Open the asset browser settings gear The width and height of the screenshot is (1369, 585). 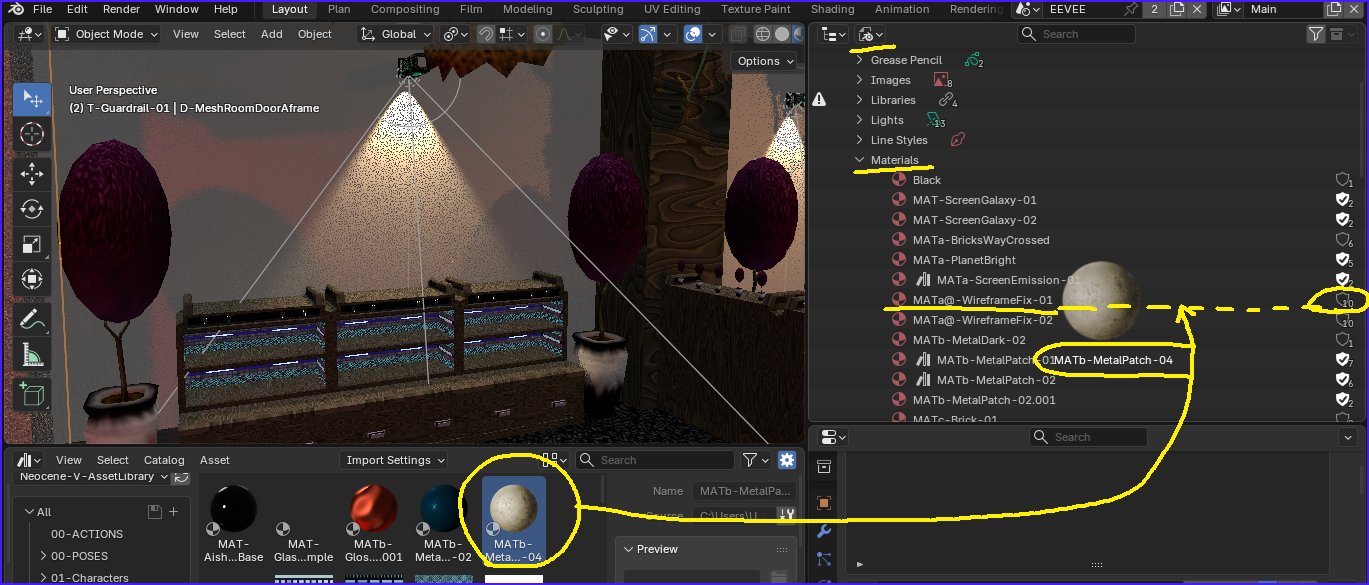[787, 460]
